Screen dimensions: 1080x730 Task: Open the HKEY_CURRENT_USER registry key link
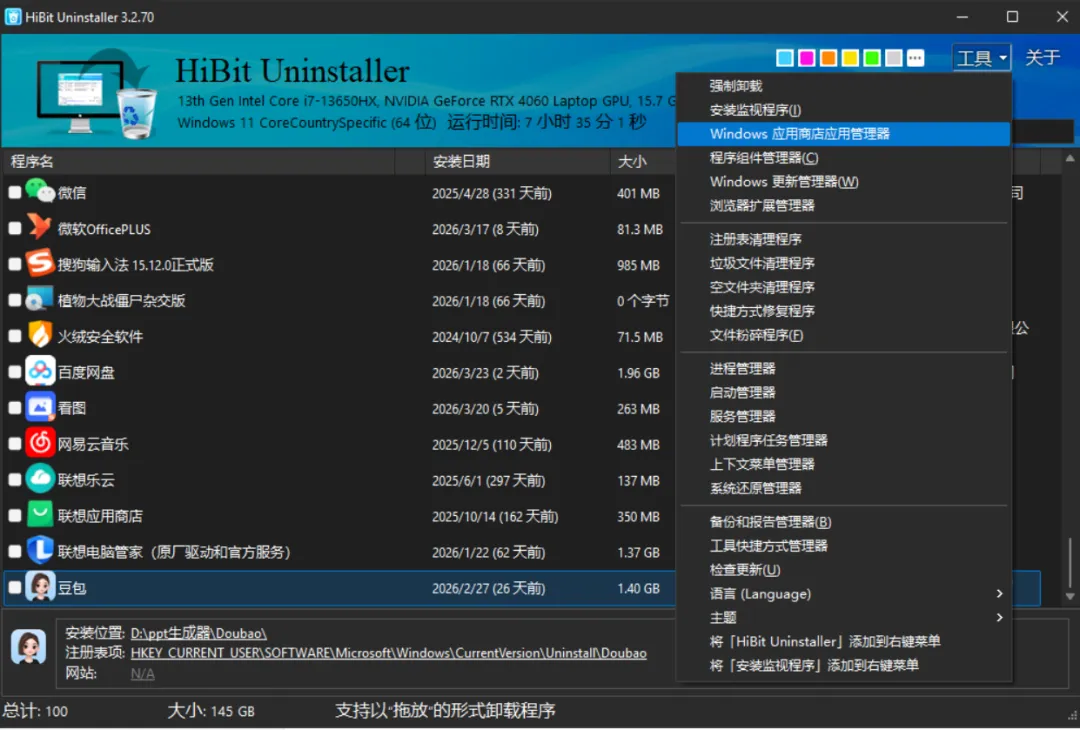tap(388, 653)
